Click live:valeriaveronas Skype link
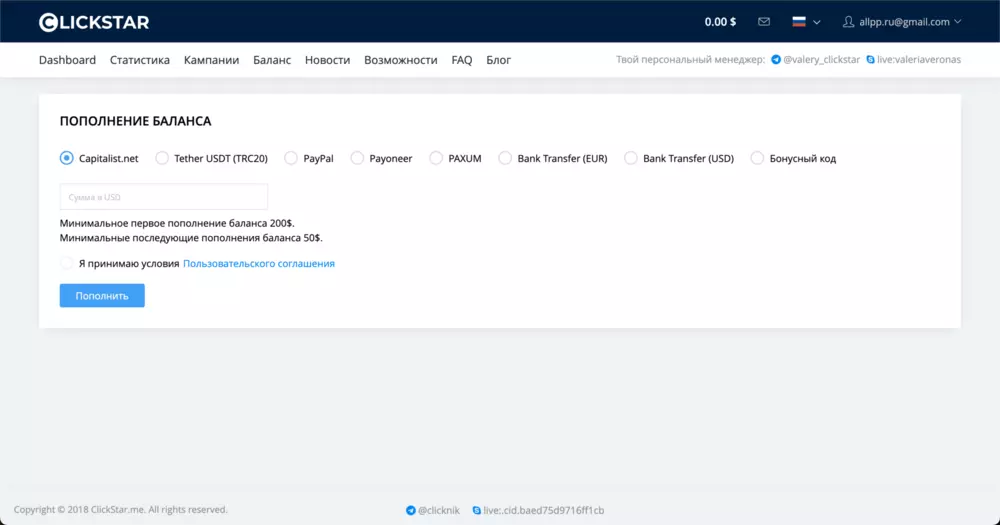The height and width of the screenshot is (525, 1000). coord(918,59)
